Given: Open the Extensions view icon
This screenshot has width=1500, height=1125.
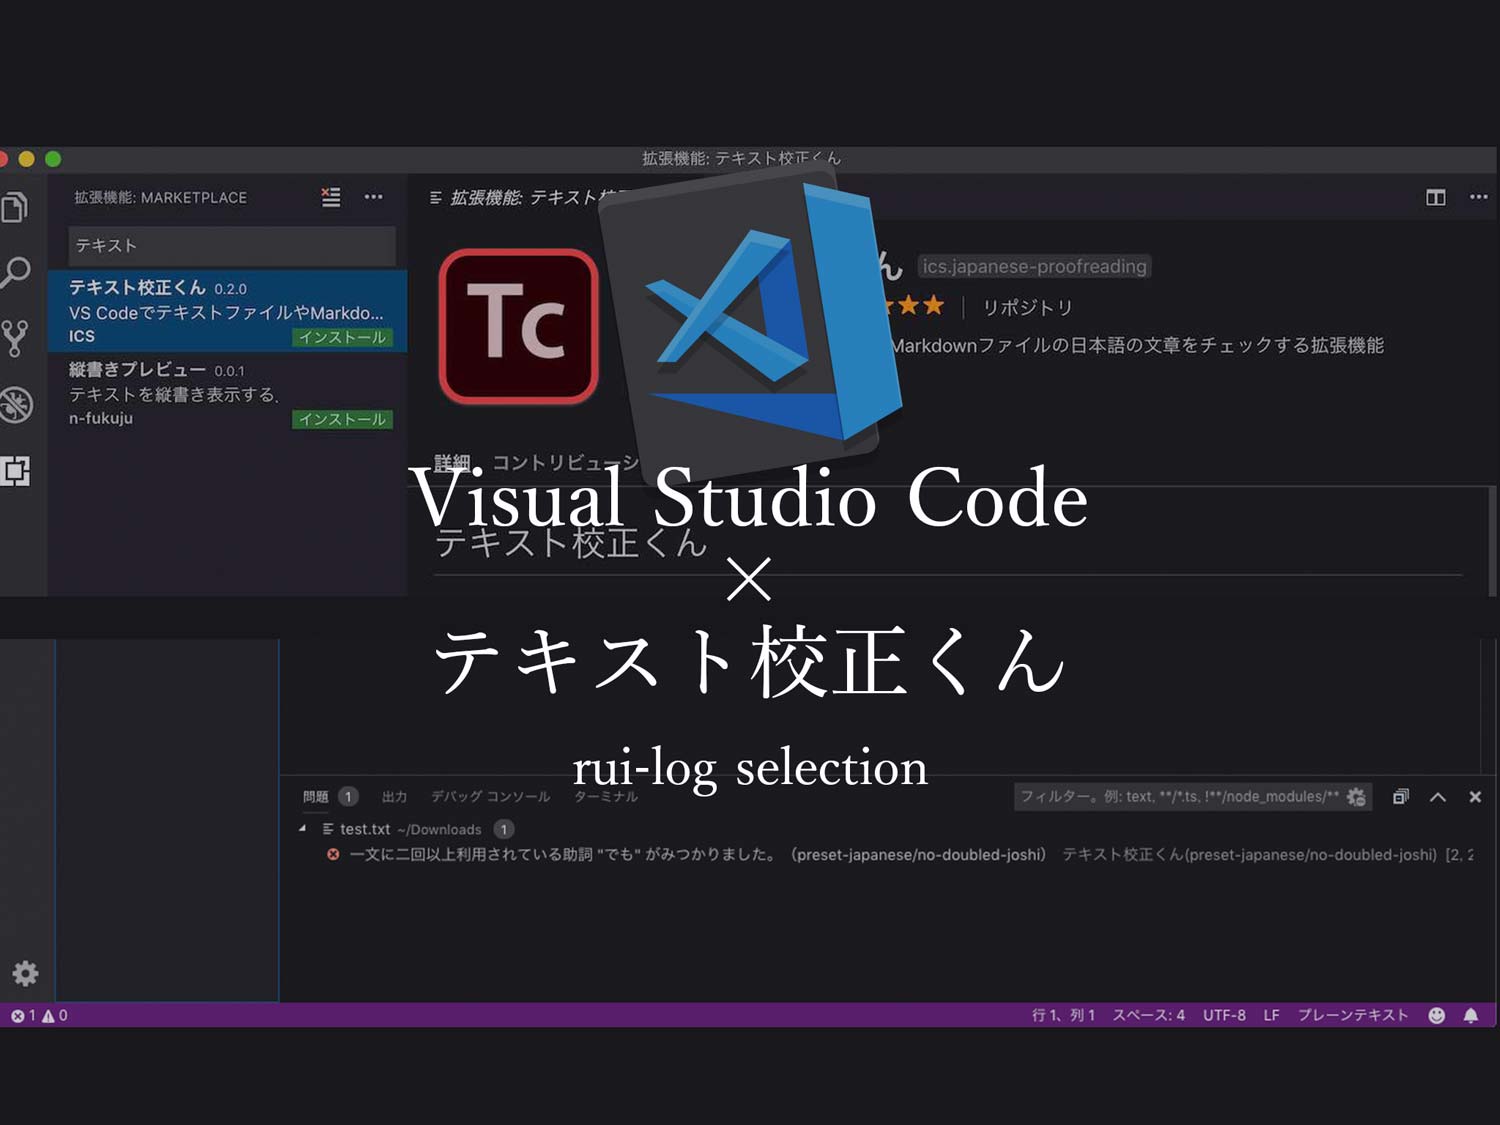Looking at the screenshot, I should click(x=15, y=470).
